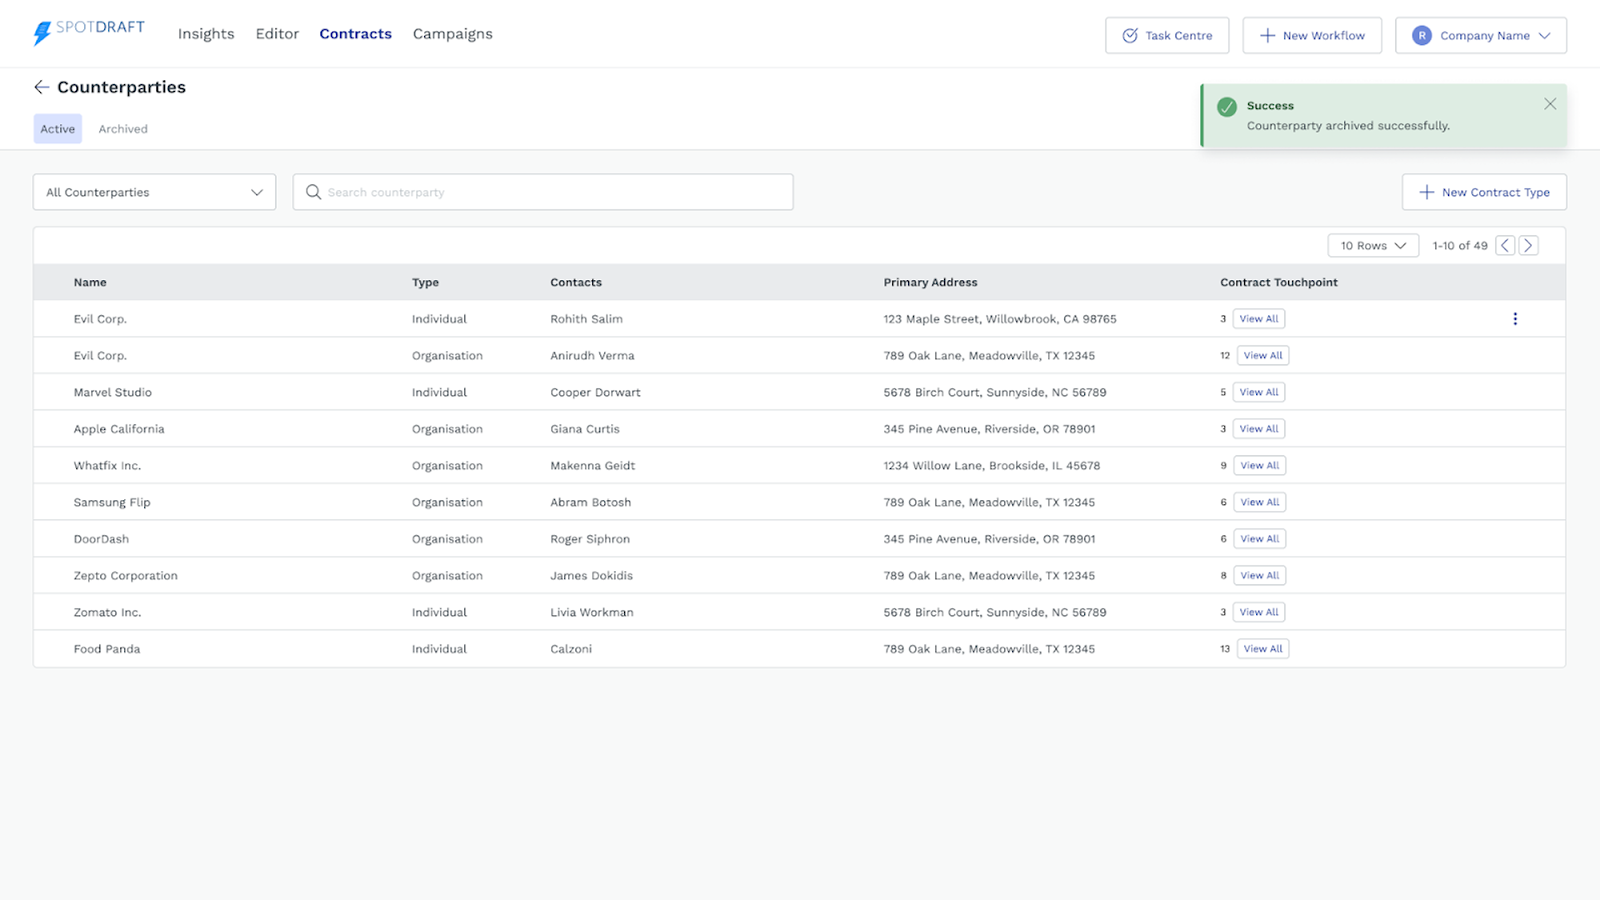View All touchpoints for Marvel Studio
Viewport: 1600px width, 900px height.
click(x=1259, y=392)
